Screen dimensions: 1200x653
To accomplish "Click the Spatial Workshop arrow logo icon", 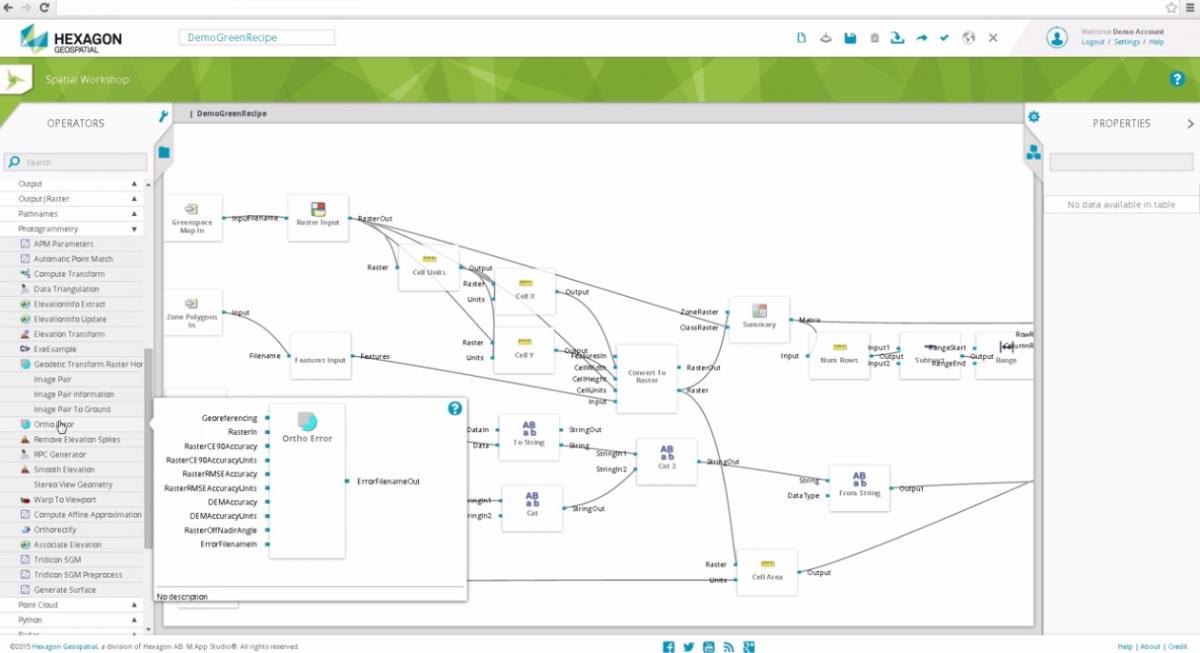I will tap(16, 80).
